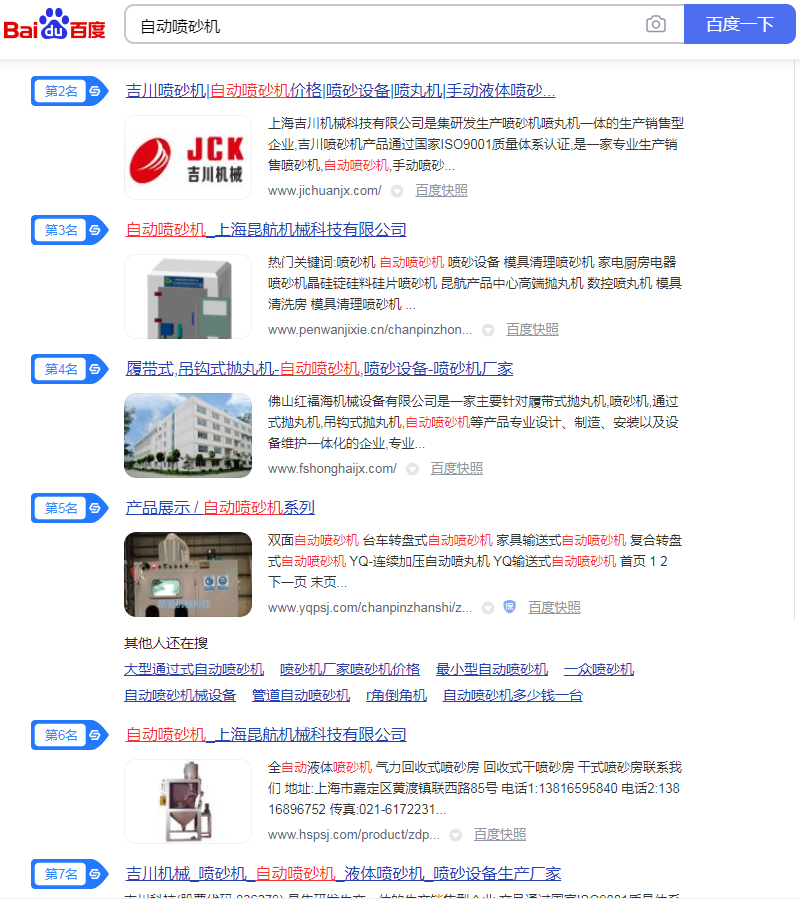Open result 产品展示 / 自动喷砂机系列
Image resolution: width=800 pixels, height=900 pixels.
point(220,507)
